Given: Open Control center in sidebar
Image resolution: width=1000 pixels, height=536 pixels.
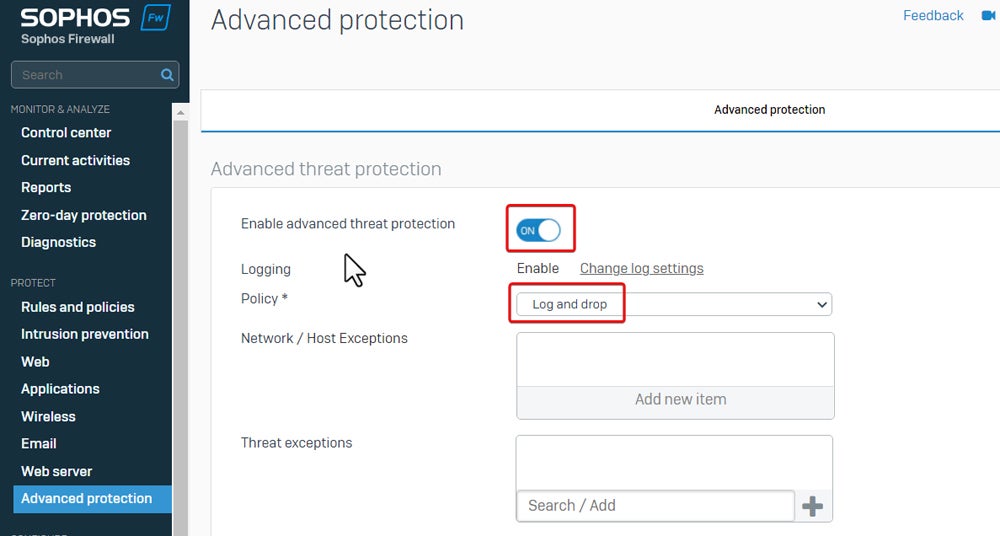Looking at the screenshot, I should (x=66, y=133).
